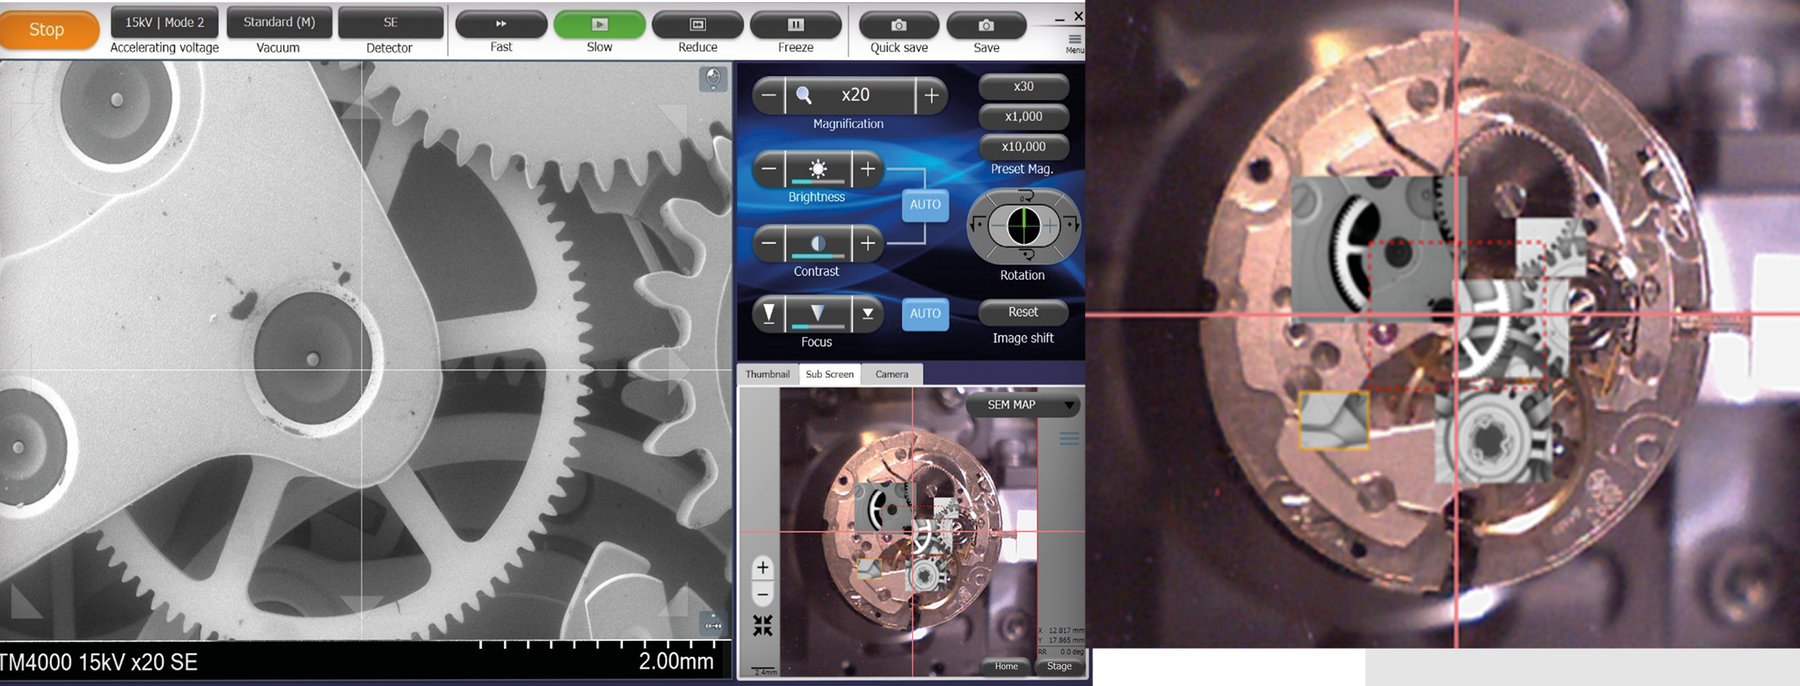Open the SE detector selector

[390, 22]
